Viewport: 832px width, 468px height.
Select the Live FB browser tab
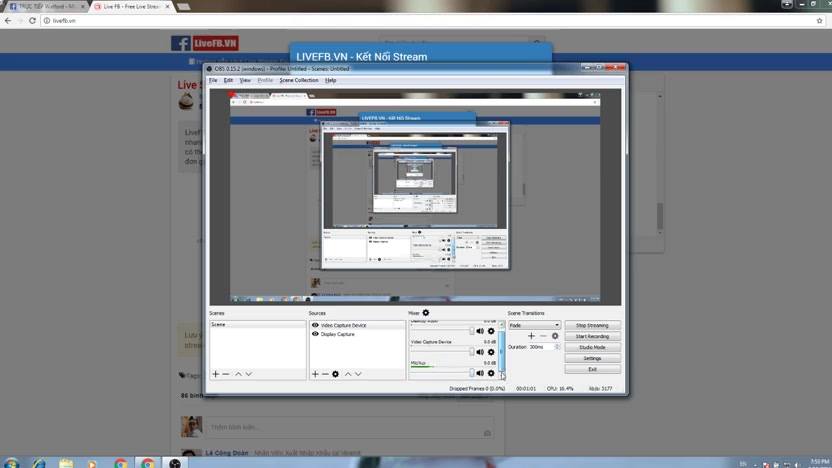click(x=131, y=6)
